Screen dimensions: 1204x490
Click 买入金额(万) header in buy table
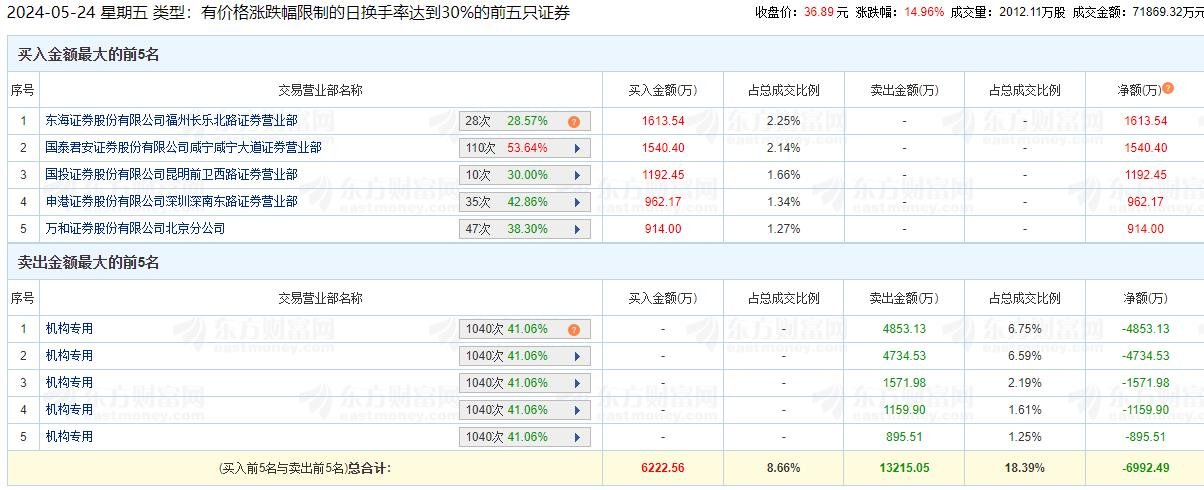click(x=662, y=90)
